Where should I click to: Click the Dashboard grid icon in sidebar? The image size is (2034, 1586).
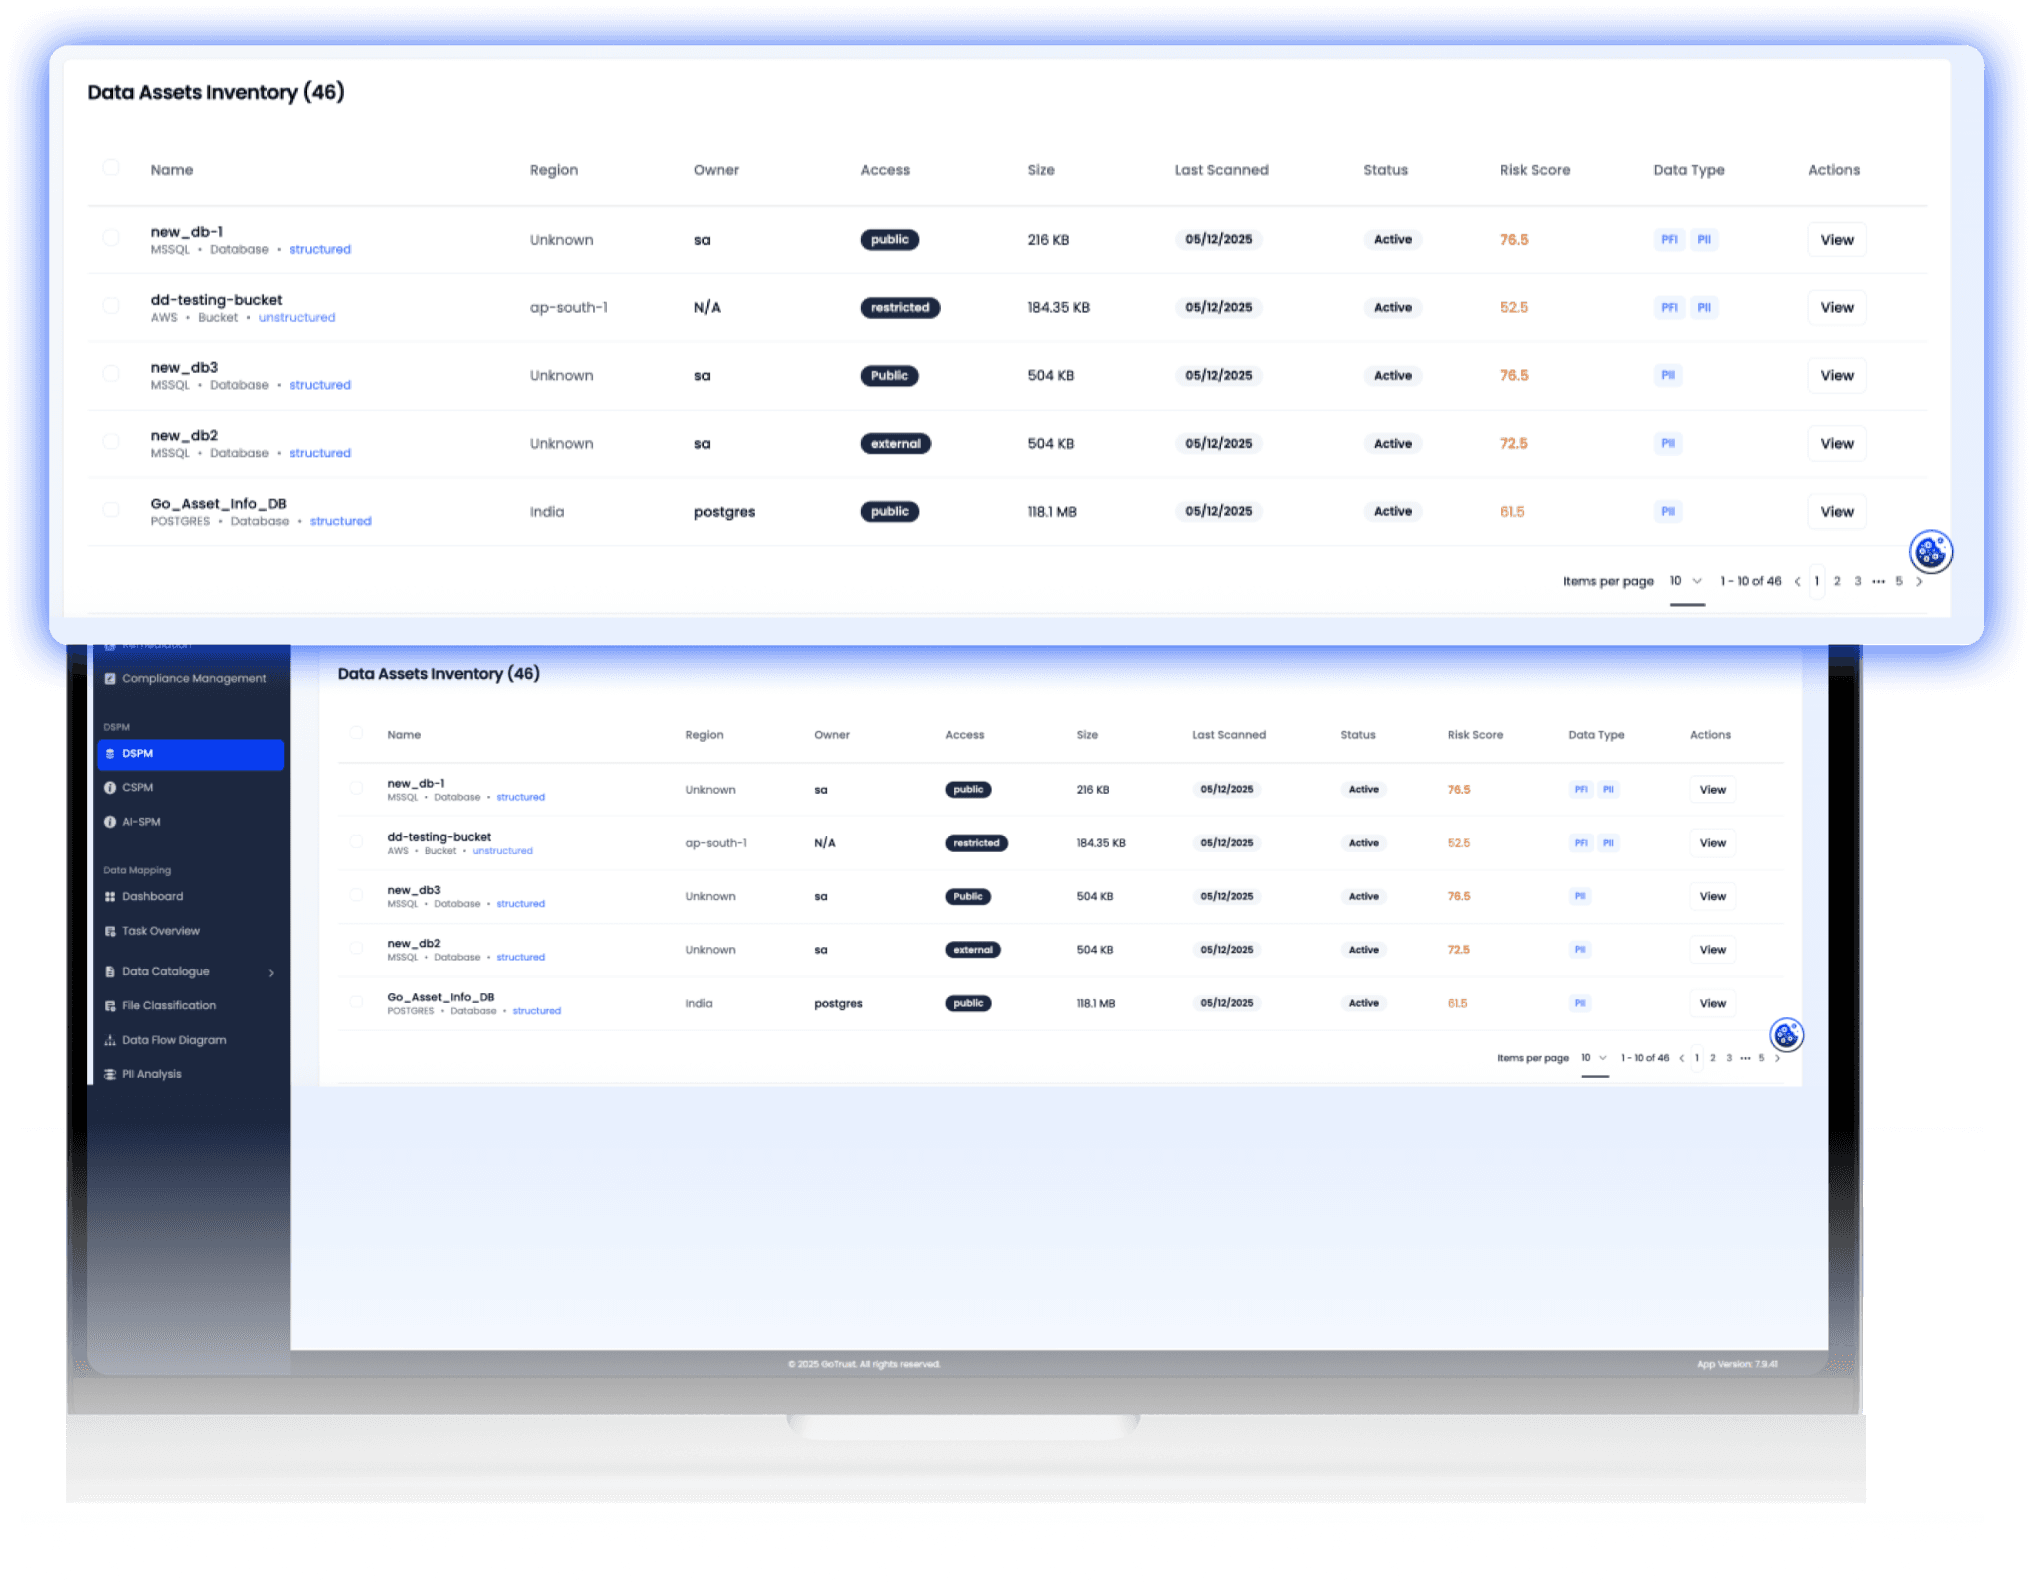click(x=110, y=897)
